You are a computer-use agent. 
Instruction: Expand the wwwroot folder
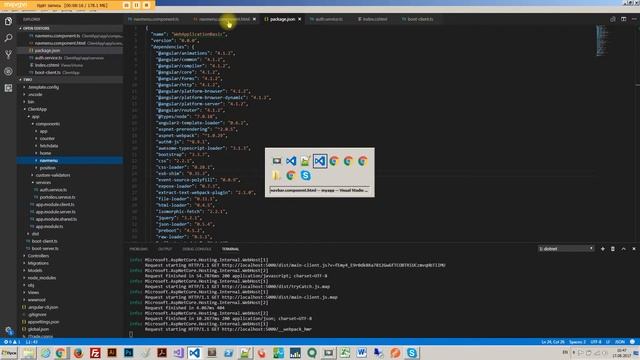point(36,300)
